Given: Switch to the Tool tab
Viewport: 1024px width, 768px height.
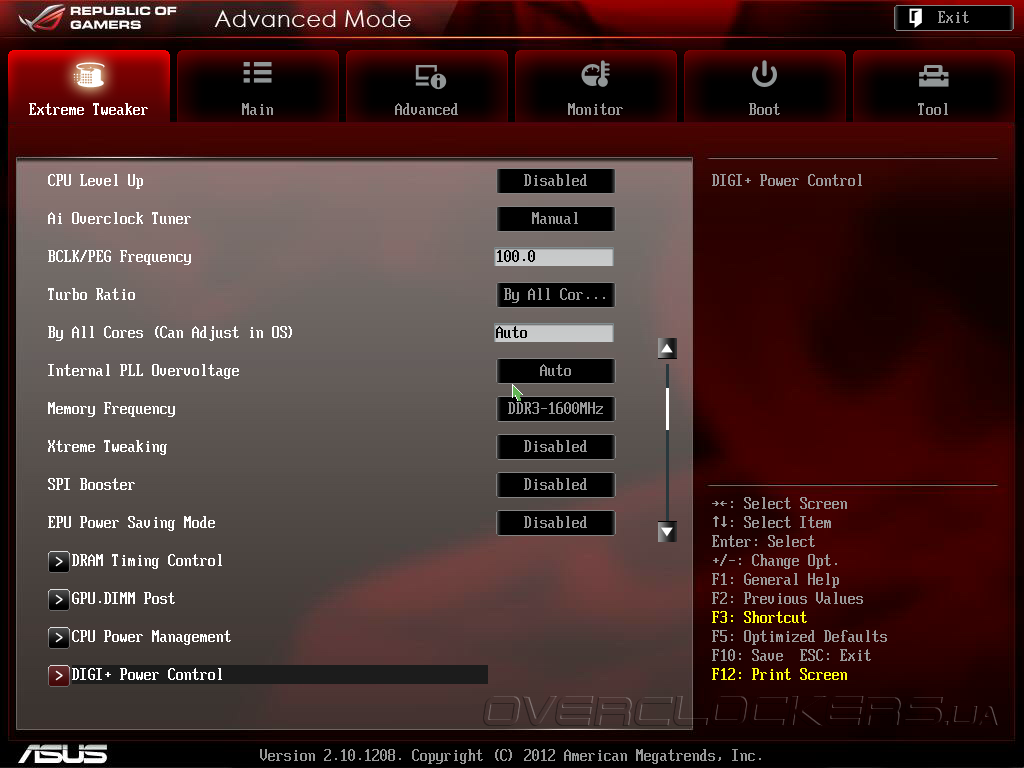Looking at the screenshot, I should [x=933, y=86].
